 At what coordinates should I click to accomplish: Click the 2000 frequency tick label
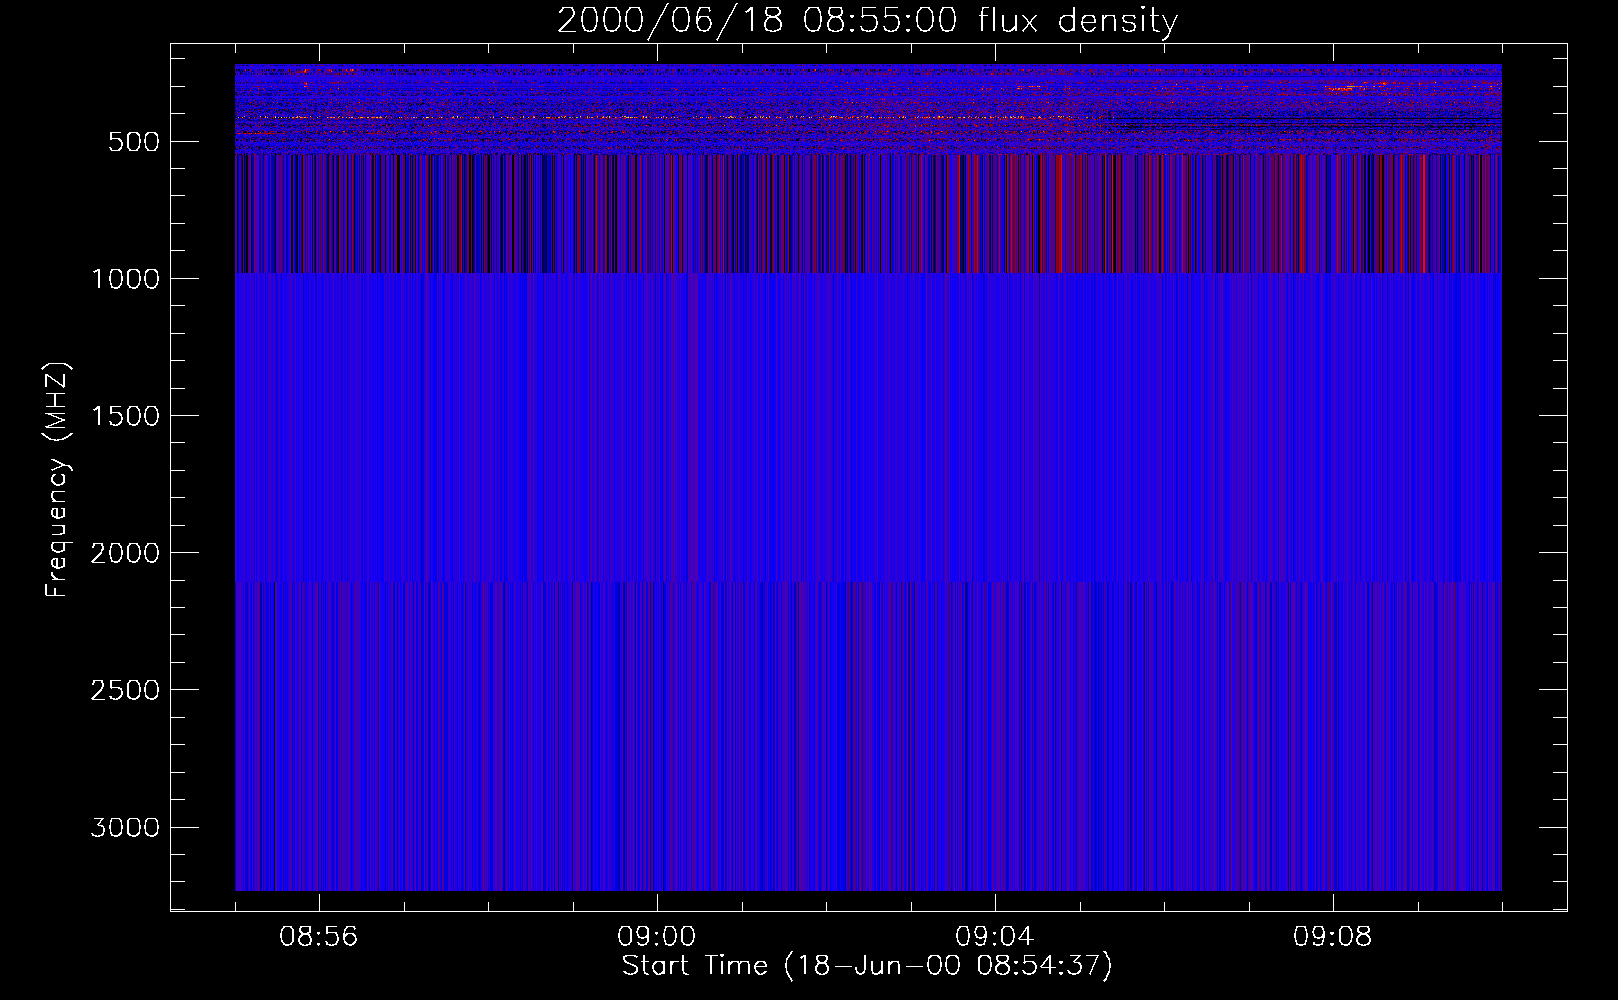tap(125, 553)
